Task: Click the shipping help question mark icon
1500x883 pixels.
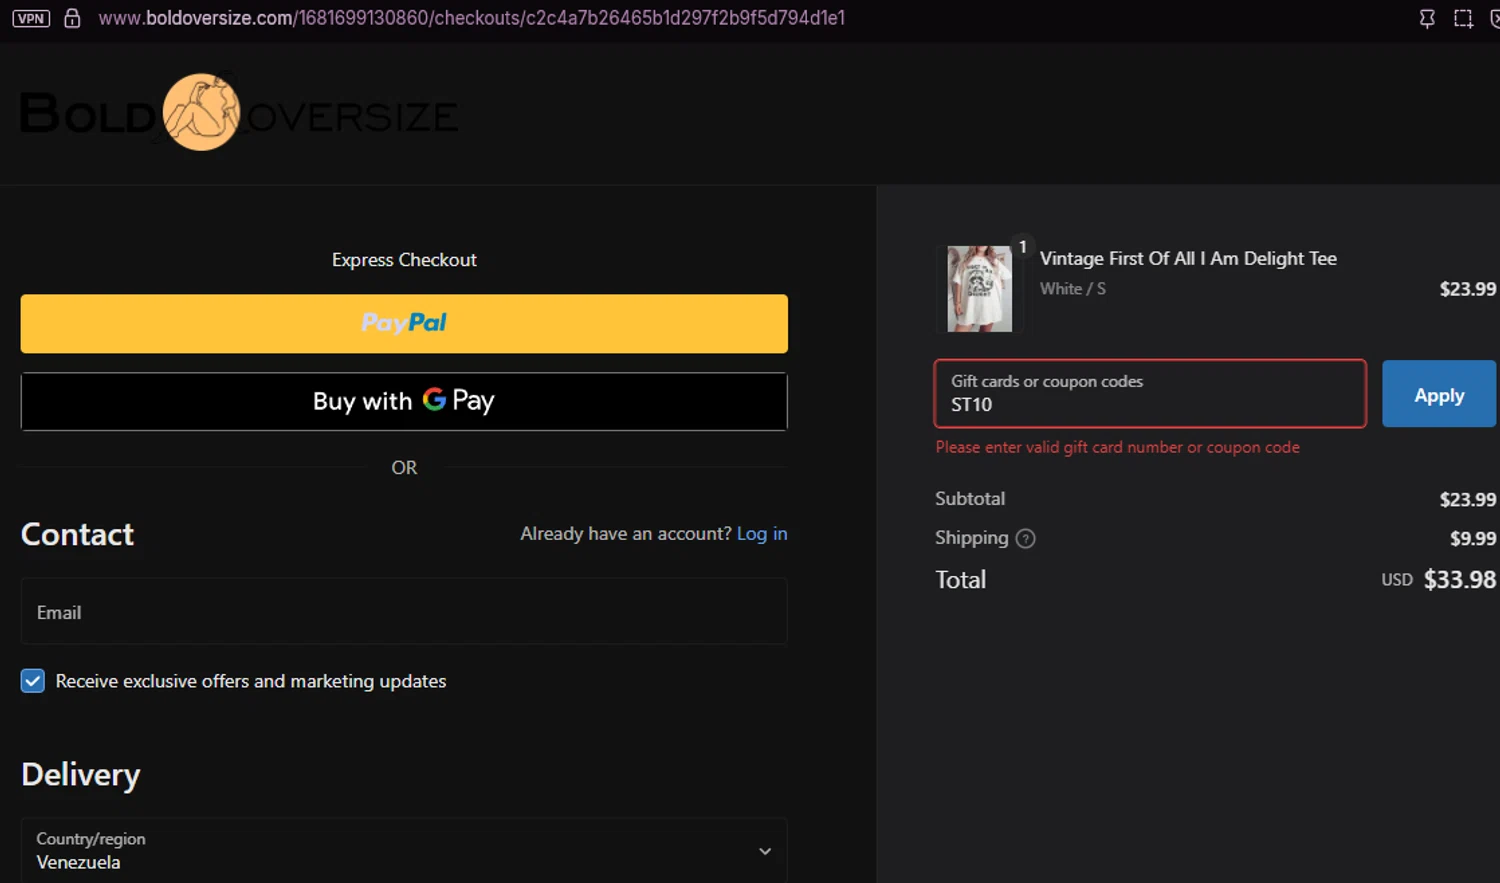Action: 1025,538
